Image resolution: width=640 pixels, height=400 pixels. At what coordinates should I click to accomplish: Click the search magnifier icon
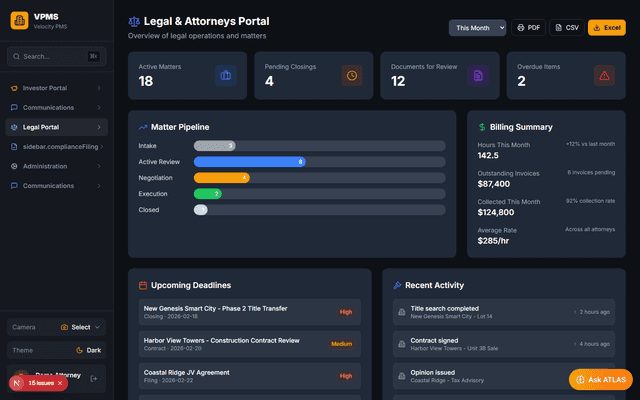(16, 57)
